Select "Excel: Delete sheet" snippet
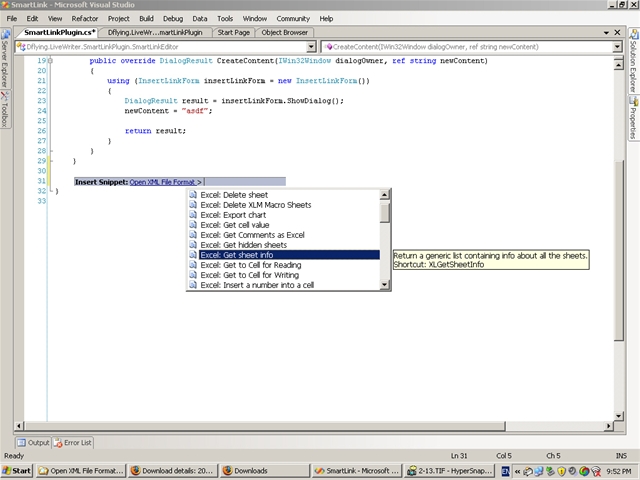Screen dimensions: 640x480 (233, 195)
